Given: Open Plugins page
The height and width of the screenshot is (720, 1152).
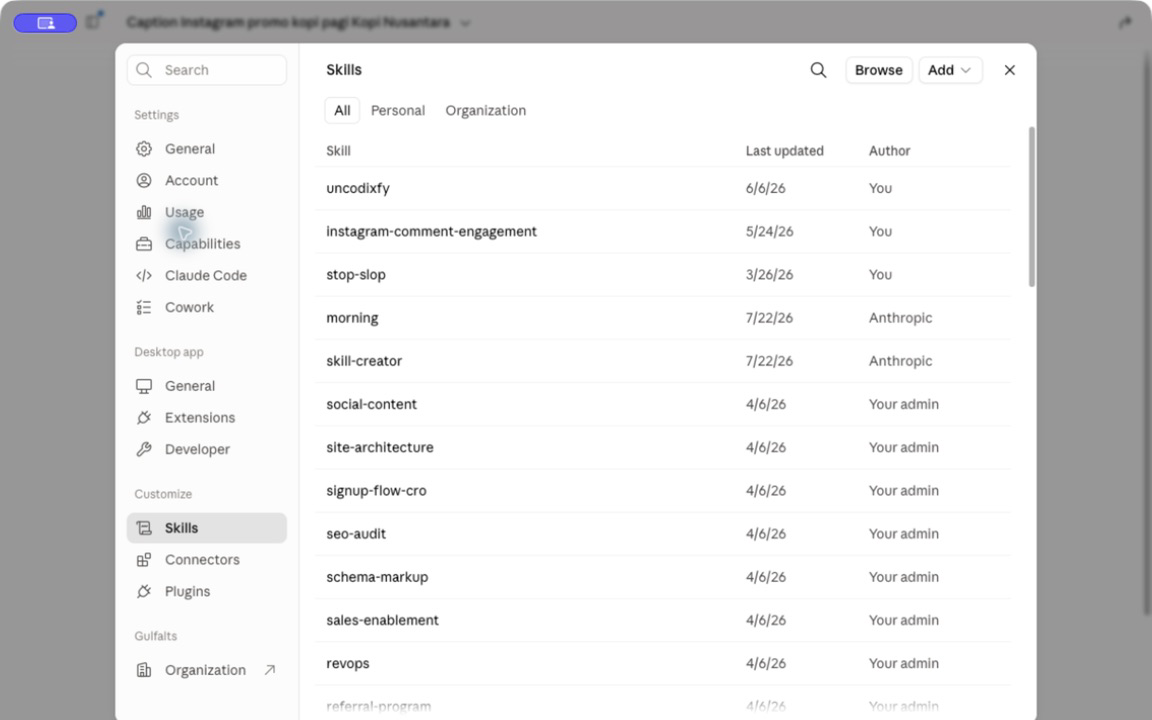Looking at the screenshot, I should 206,591.
